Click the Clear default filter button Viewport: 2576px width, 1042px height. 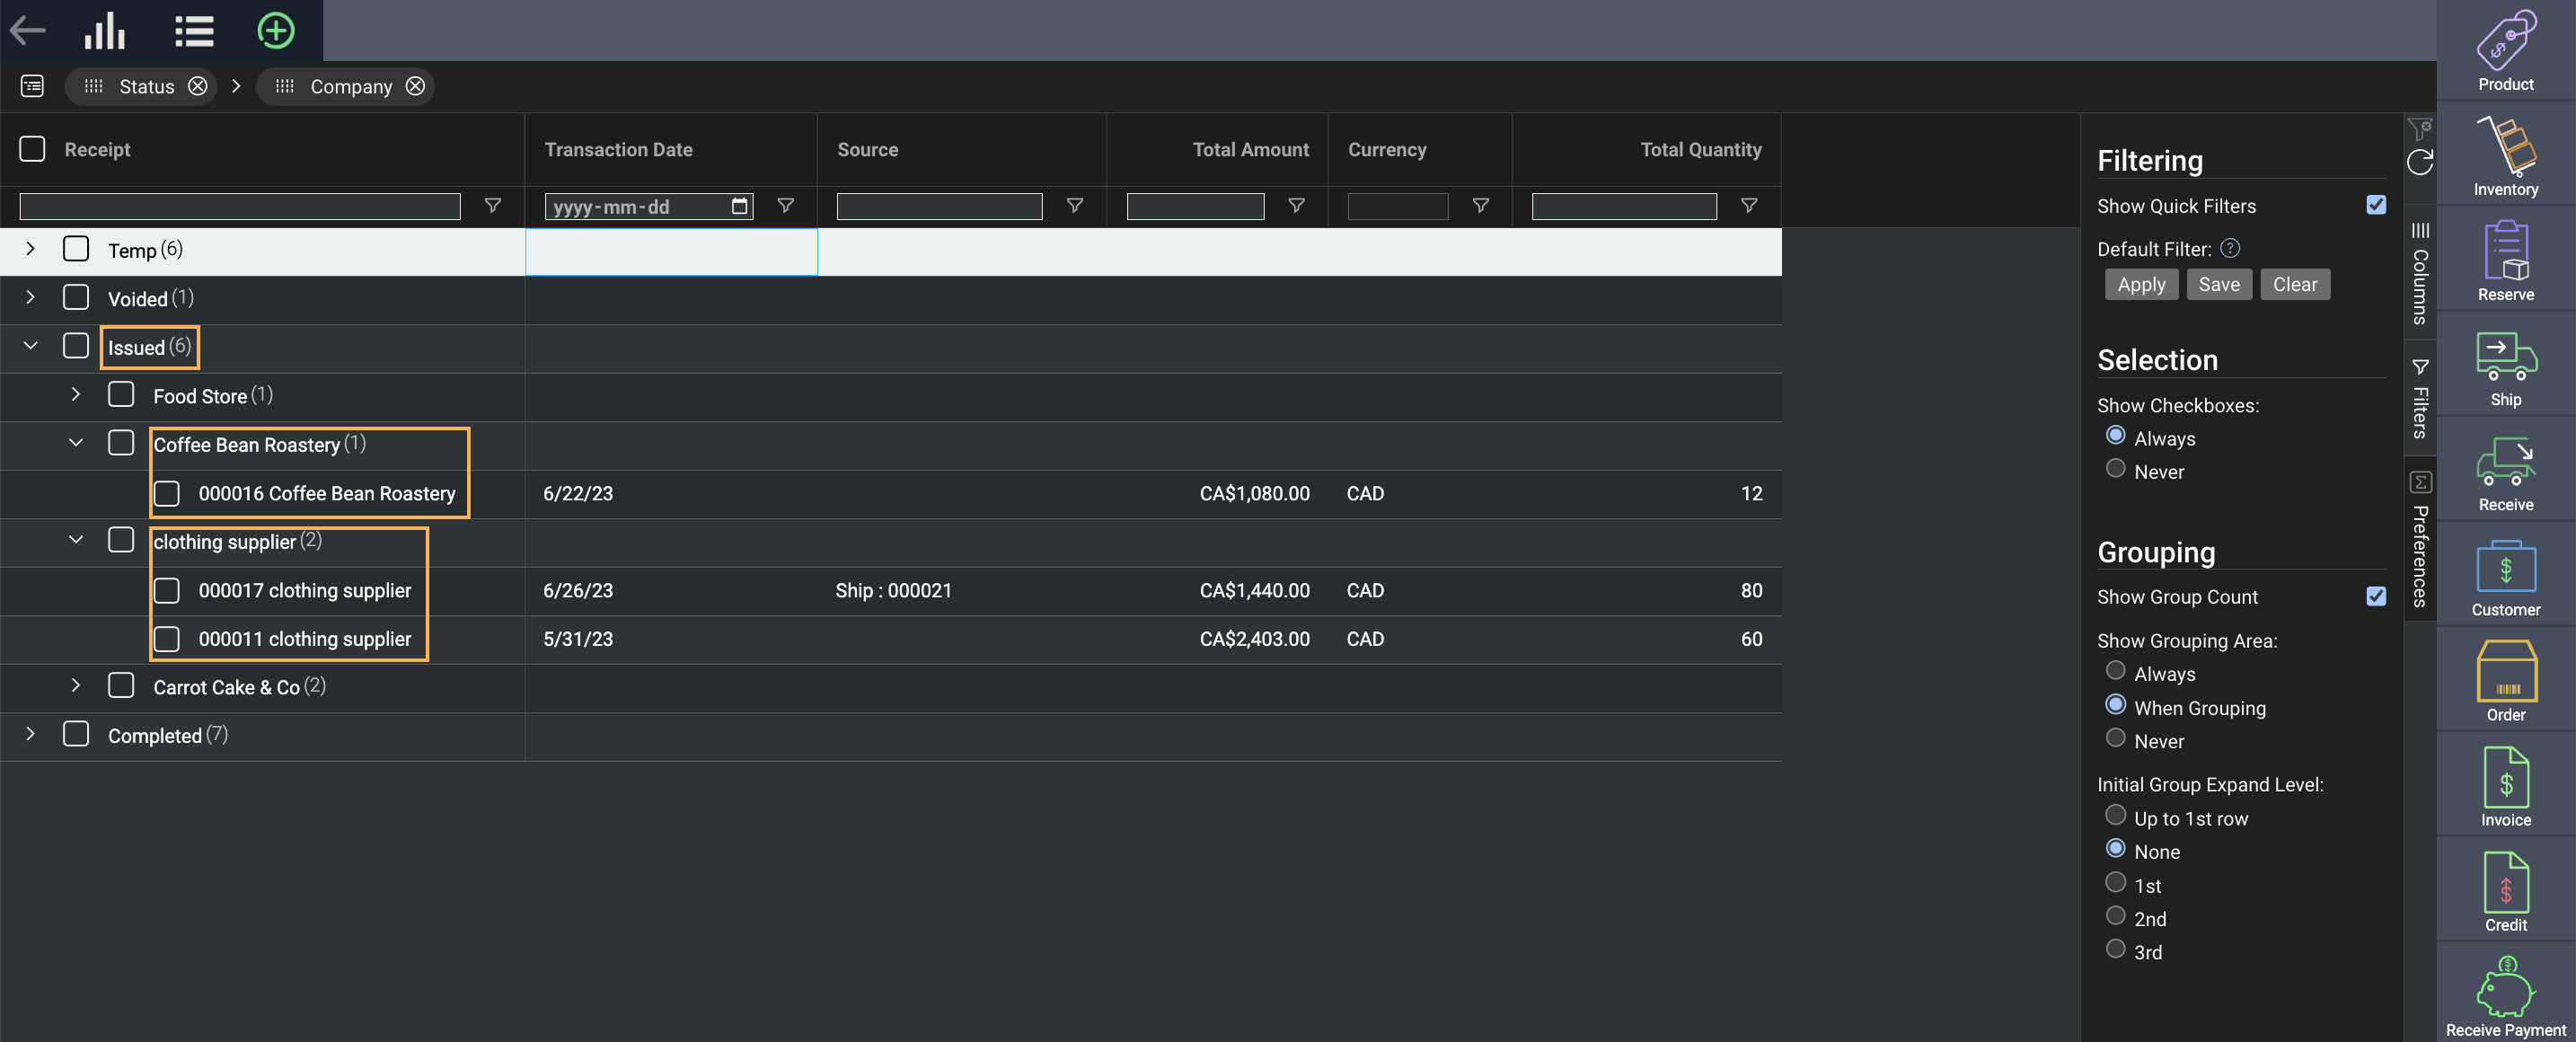coord(2294,284)
